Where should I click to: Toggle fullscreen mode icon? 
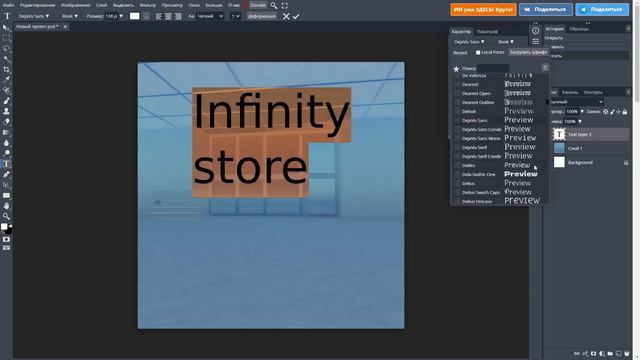(x=284, y=6)
